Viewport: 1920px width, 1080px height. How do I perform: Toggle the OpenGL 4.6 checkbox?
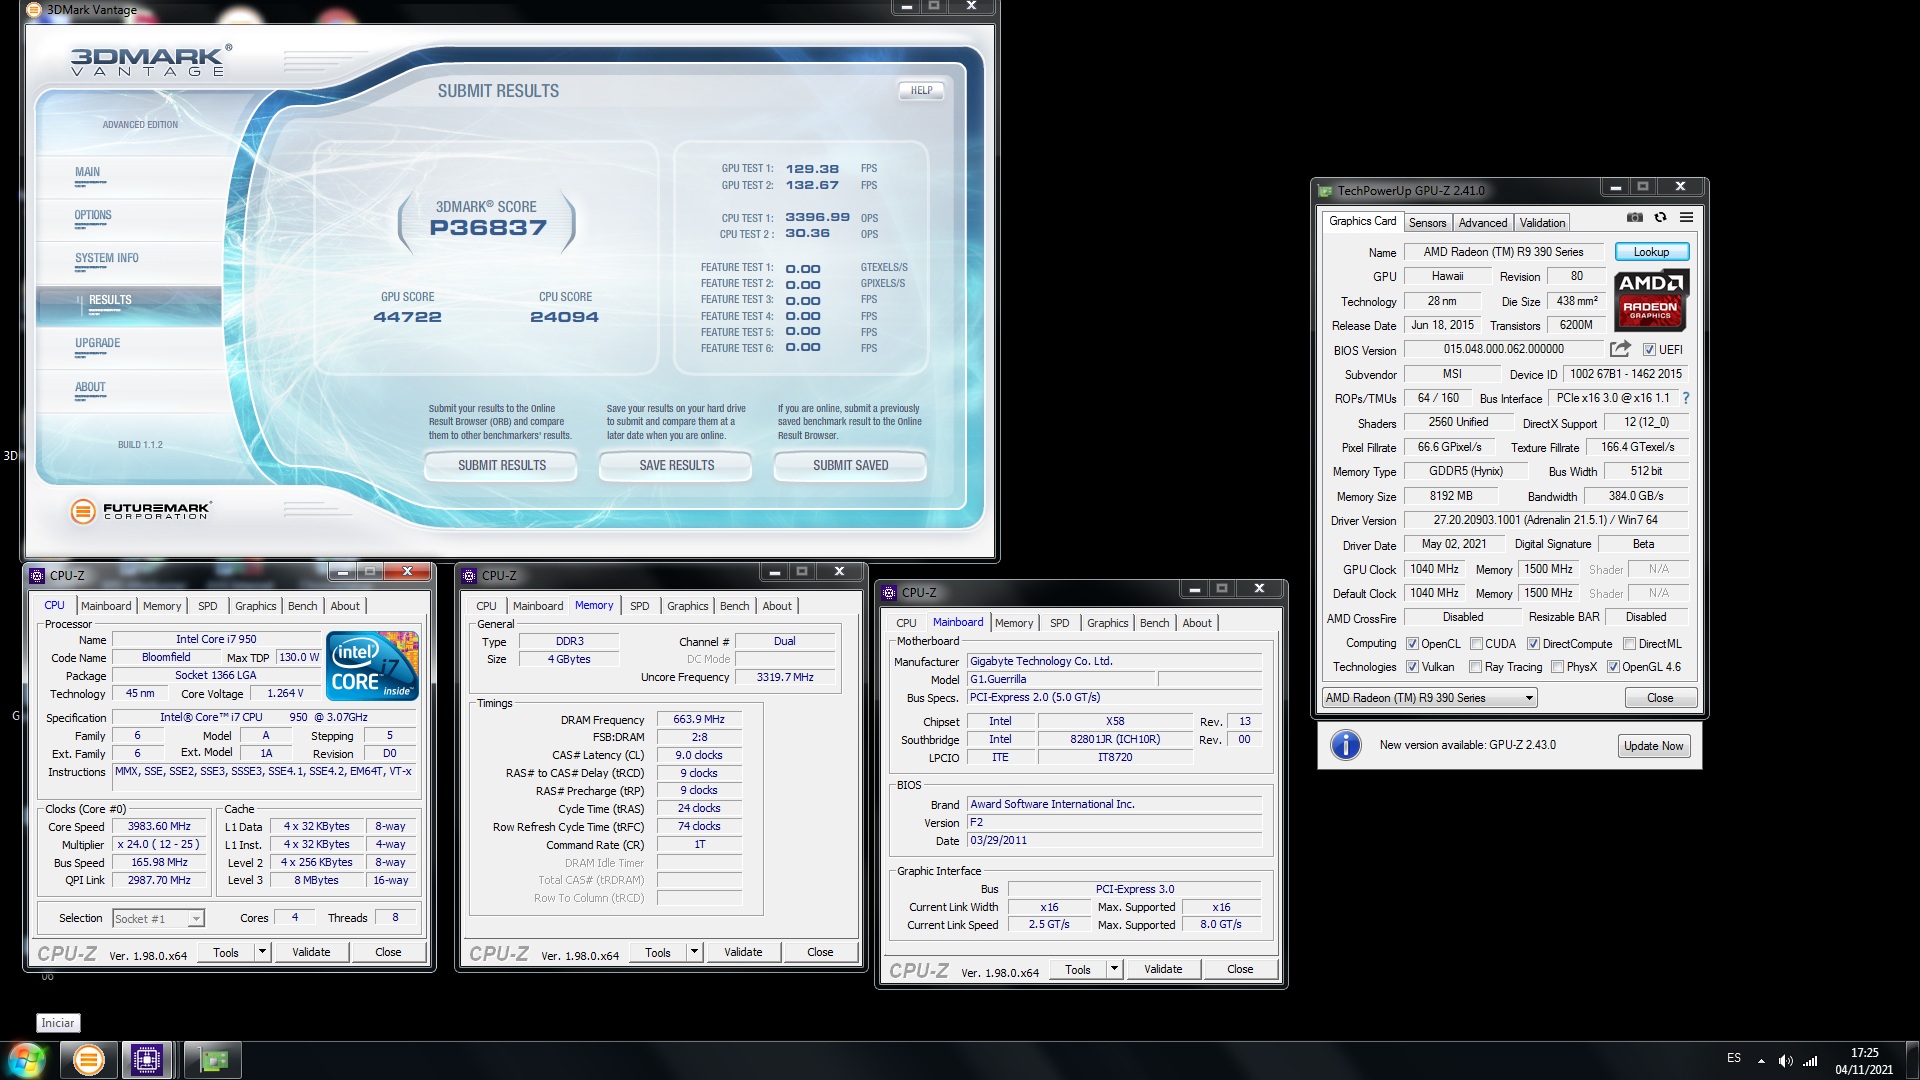tap(1613, 667)
